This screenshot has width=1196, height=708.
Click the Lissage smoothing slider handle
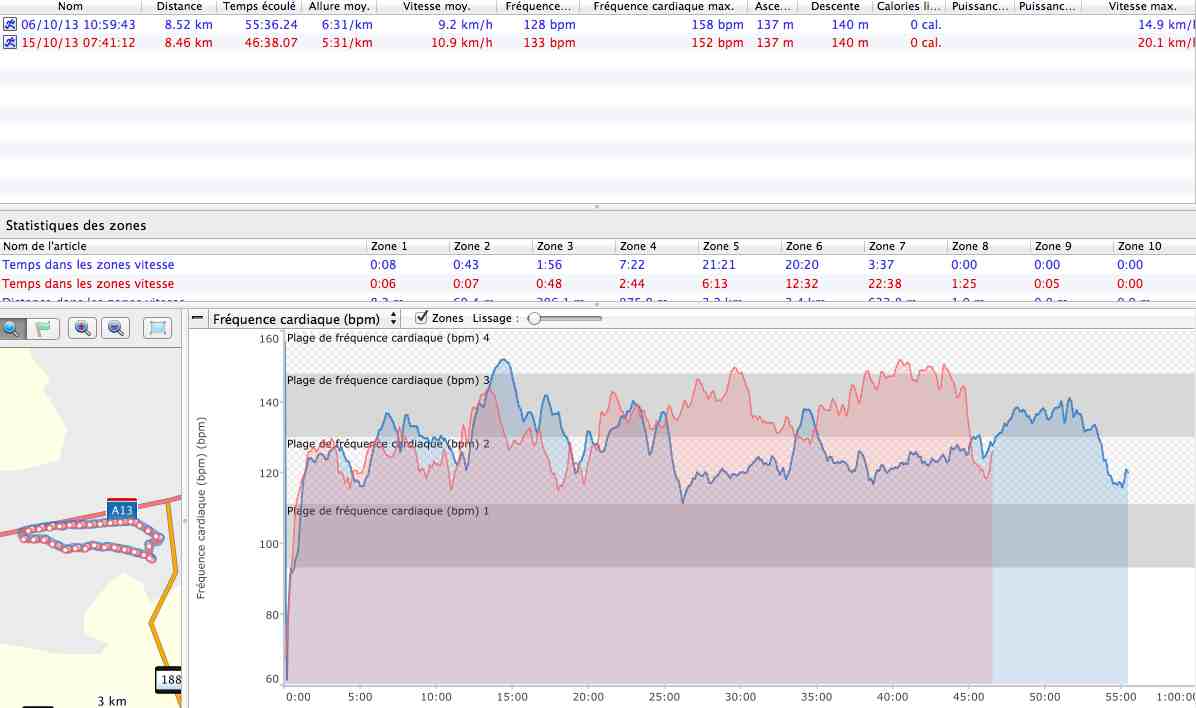pos(534,319)
